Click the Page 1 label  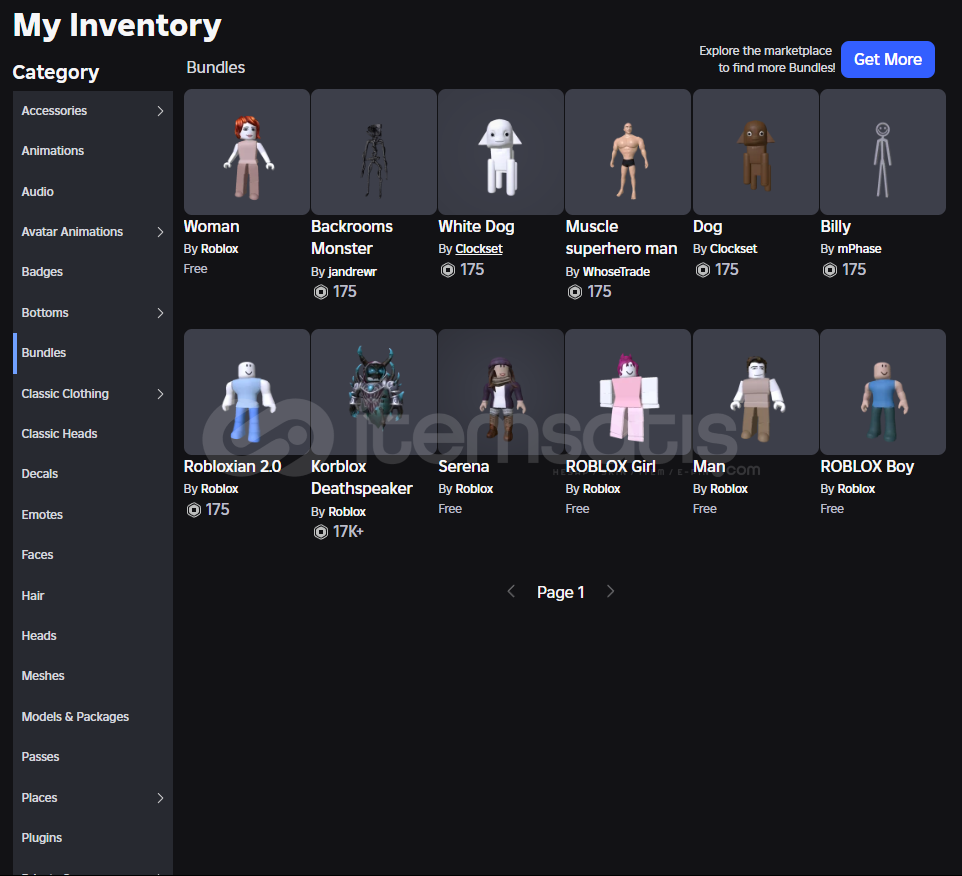(560, 592)
